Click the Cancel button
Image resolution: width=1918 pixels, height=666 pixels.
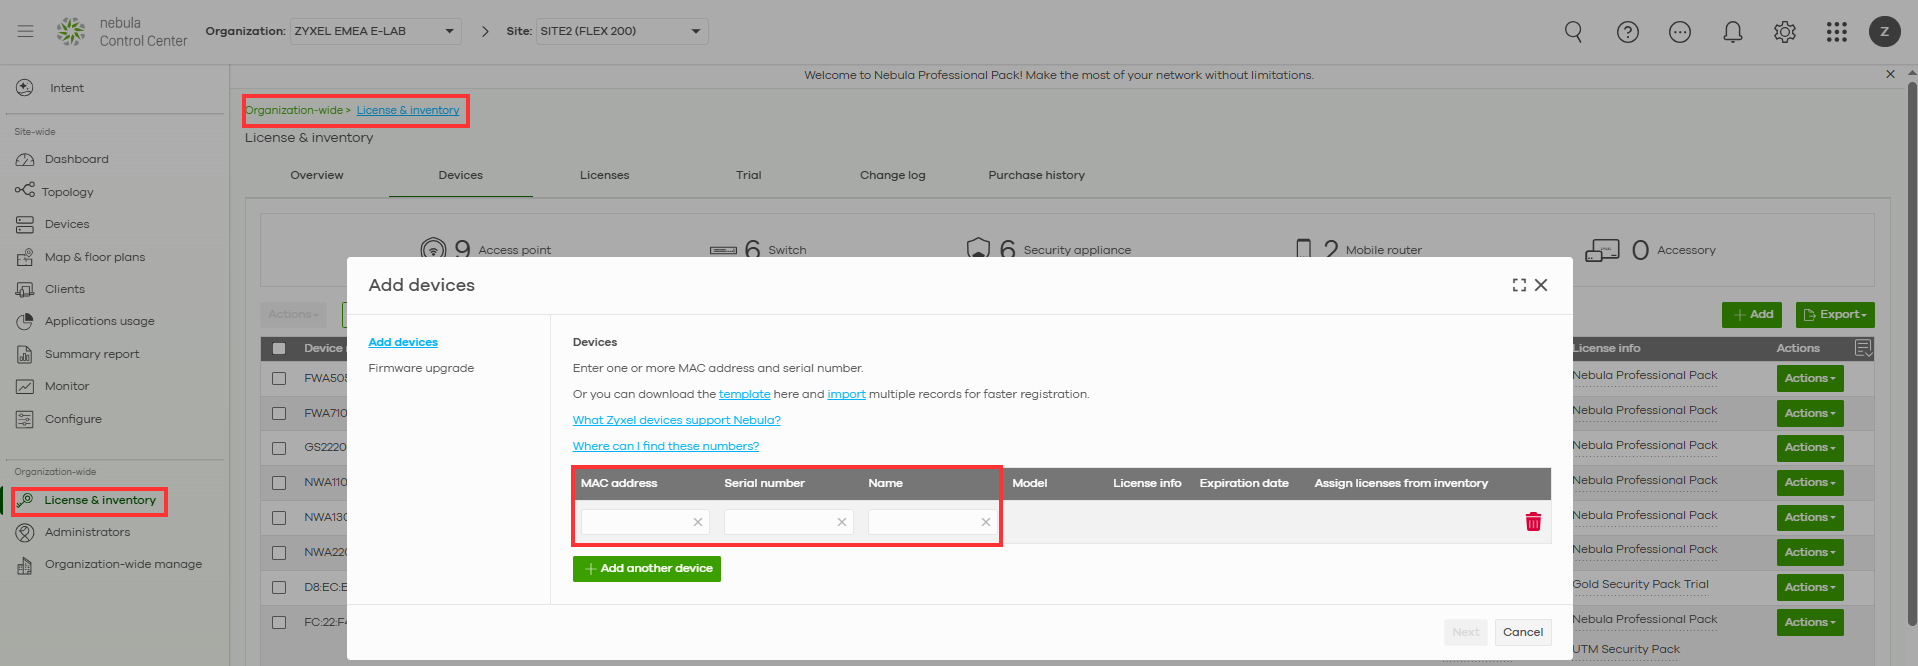pyautogui.click(x=1523, y=632)
